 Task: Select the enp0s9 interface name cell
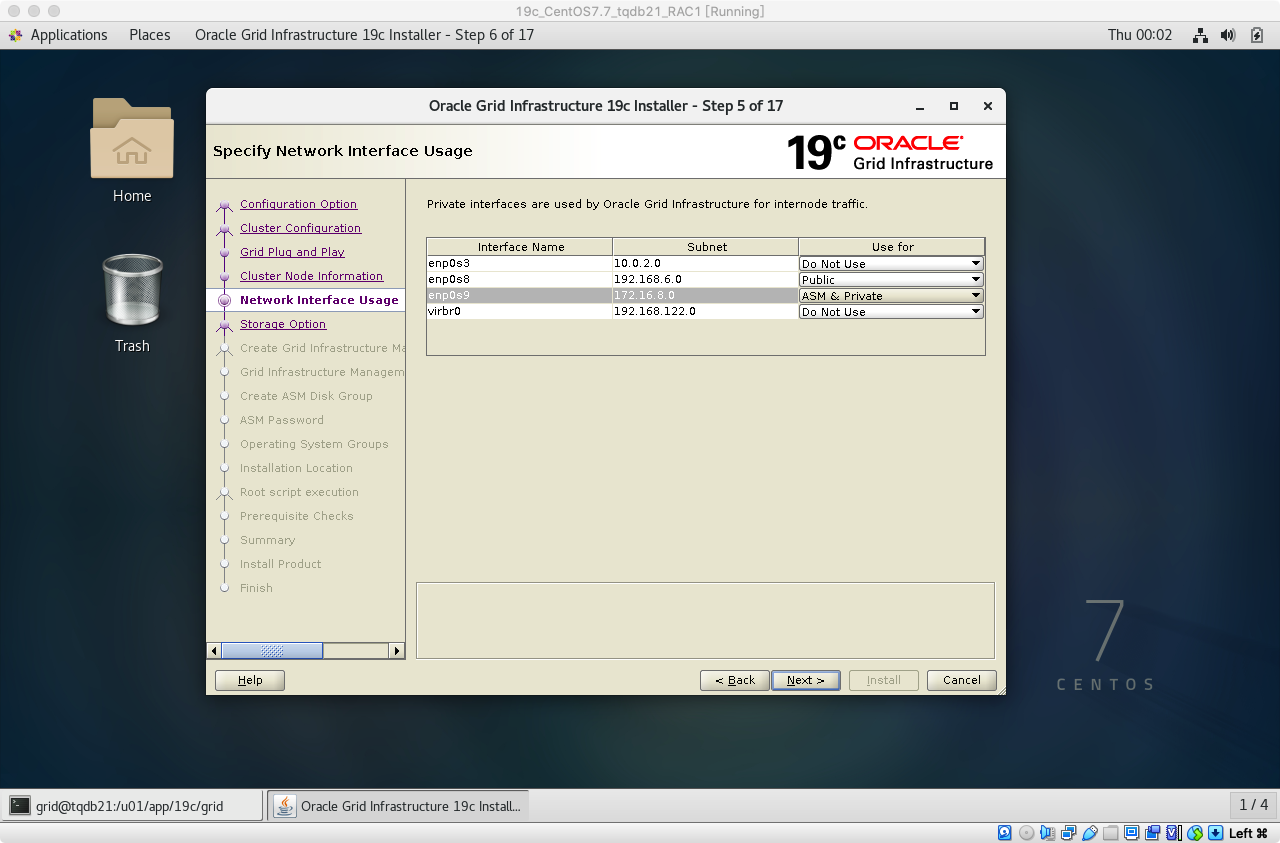pyautogui.click(x=519, y=296)
